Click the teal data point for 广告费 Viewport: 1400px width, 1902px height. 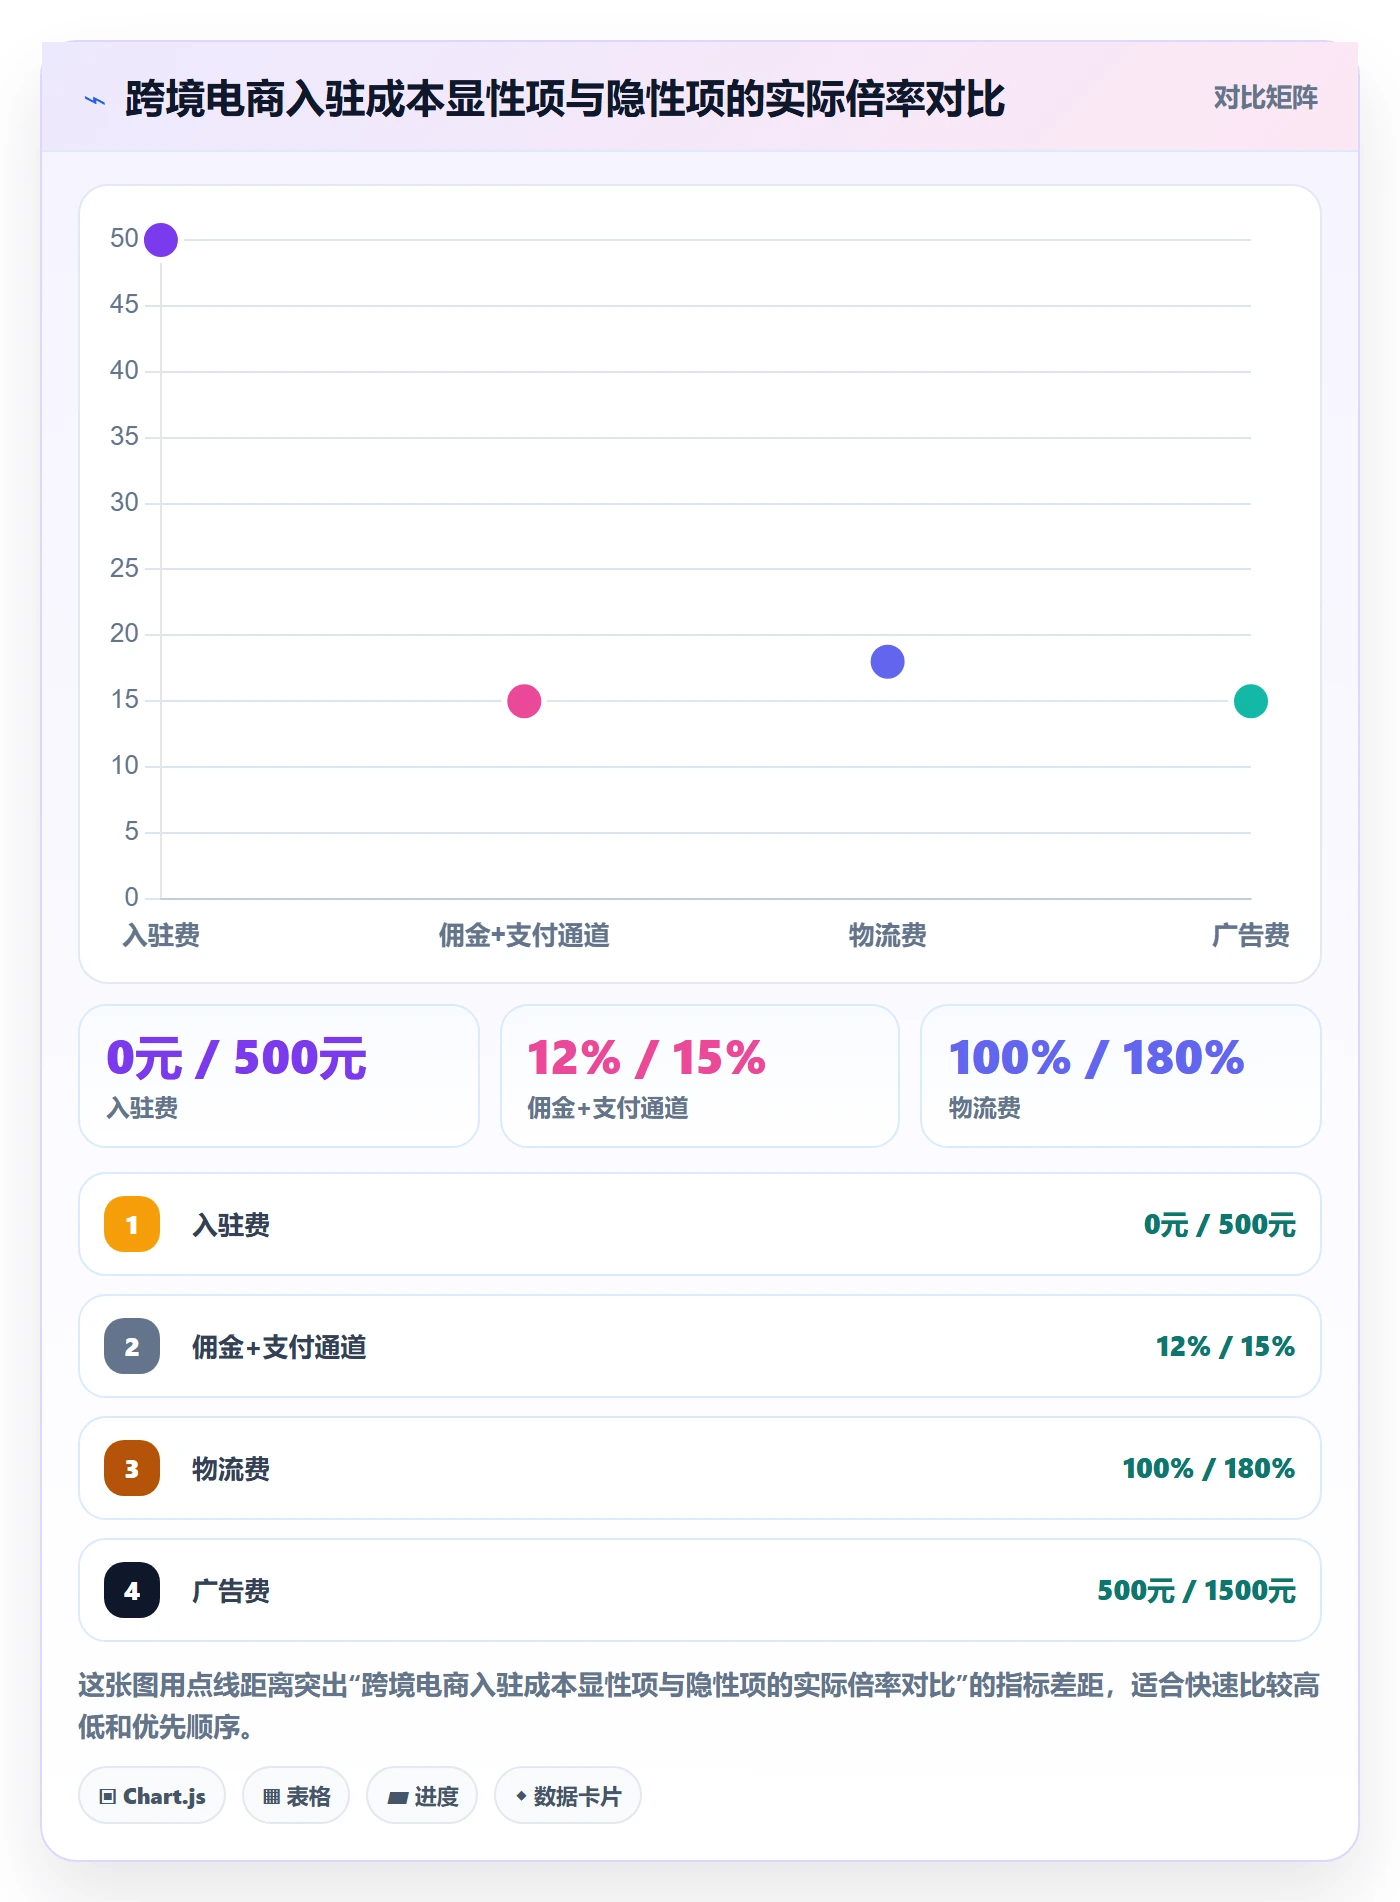[1250, 701]
